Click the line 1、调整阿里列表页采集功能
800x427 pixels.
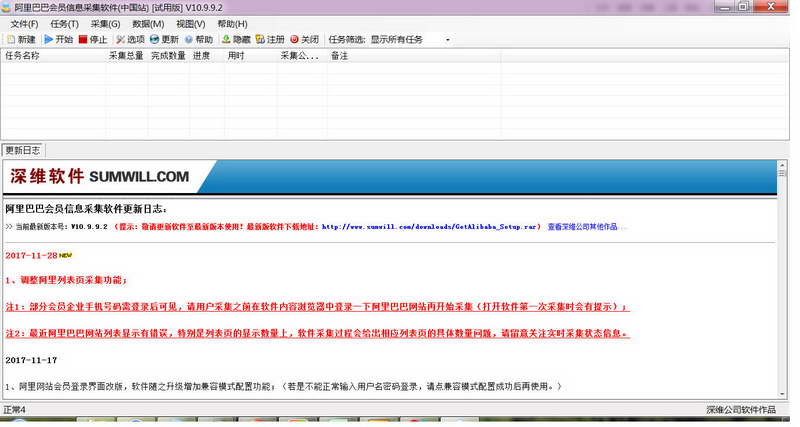[x=66, y=280]
